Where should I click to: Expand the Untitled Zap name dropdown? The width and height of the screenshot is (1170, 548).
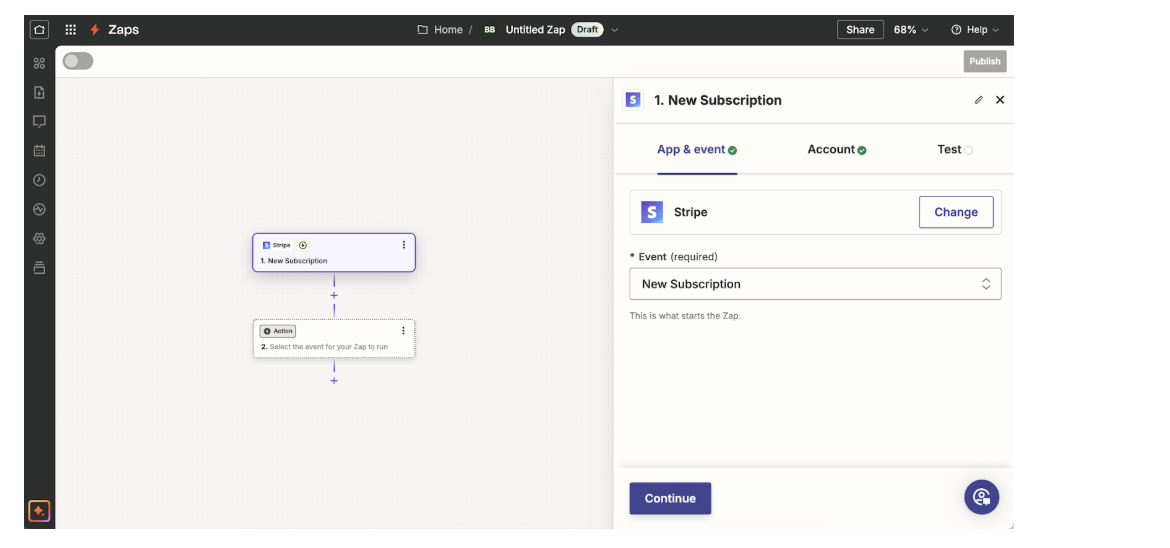[x=615, y=30]
